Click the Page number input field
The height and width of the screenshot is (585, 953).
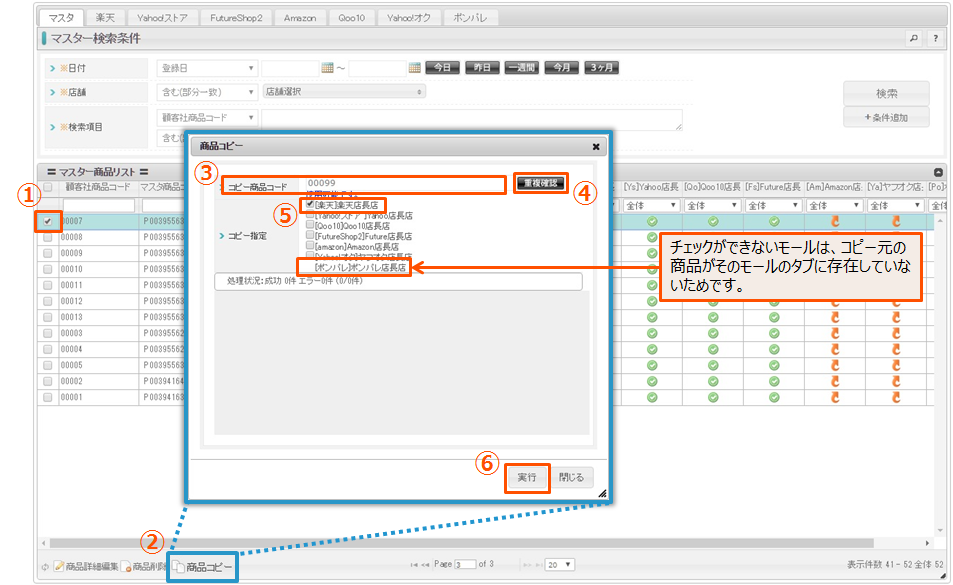tap(465, 565)
